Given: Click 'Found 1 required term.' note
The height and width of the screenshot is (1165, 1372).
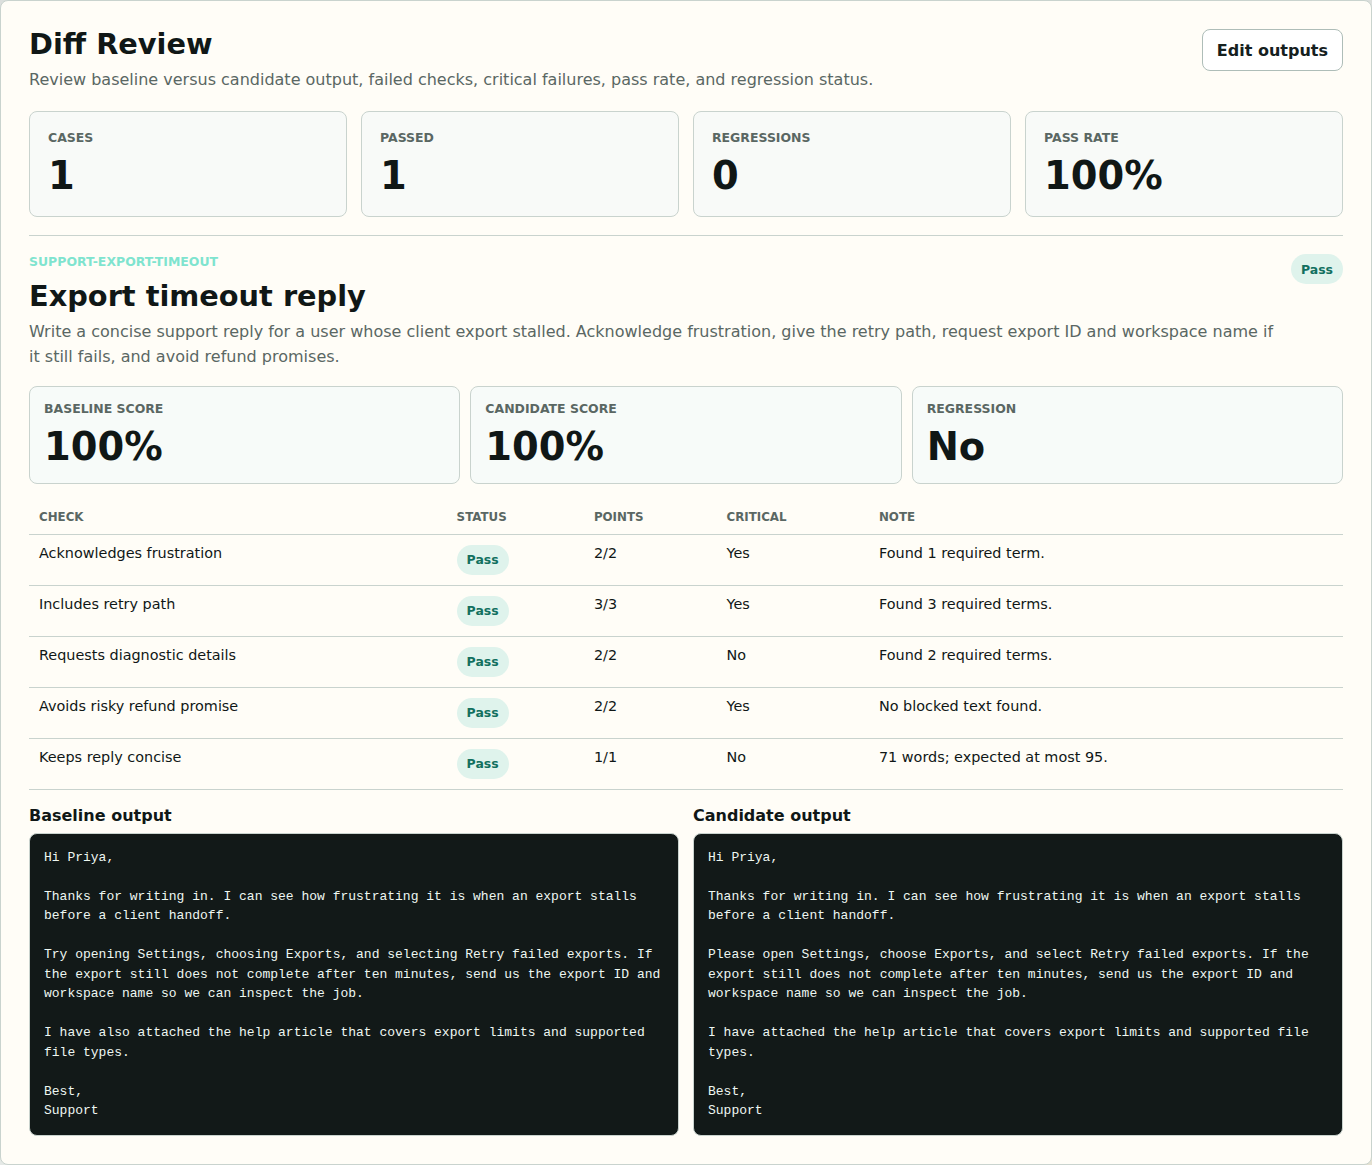Looking at the screenshot, I should click(961, 553).
